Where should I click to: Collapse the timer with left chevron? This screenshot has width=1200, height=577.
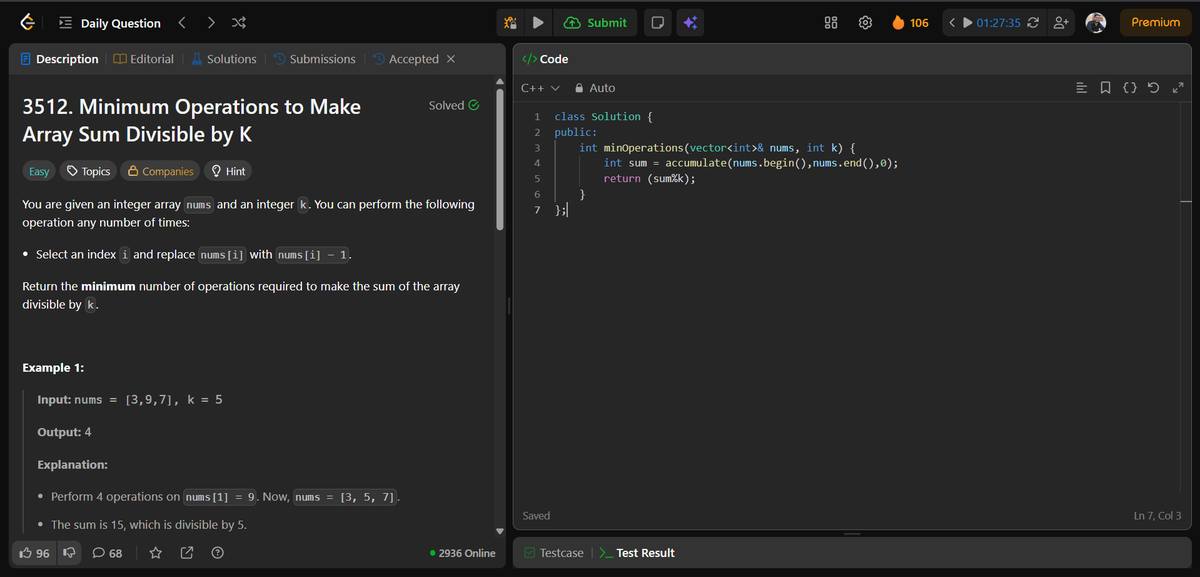[953, 23]
